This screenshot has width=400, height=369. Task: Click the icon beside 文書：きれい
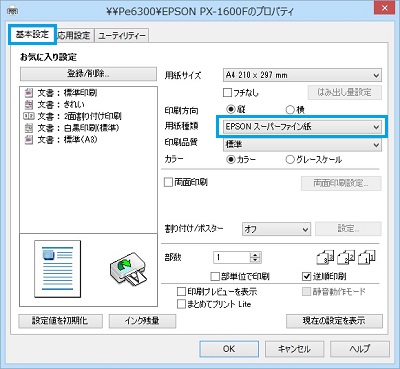[29, 104]
